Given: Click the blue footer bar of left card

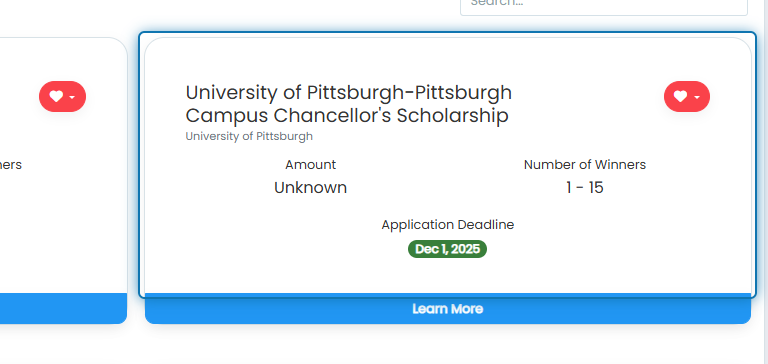Looking at the screenshot, I should (63, 309).
